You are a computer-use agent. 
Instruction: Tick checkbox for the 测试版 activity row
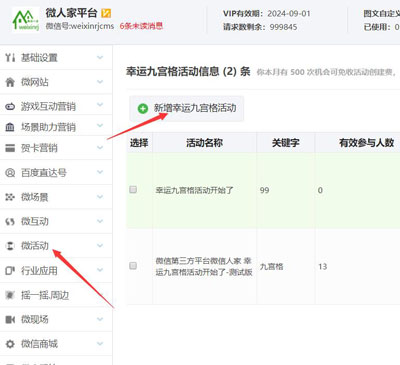pos(133,266)
